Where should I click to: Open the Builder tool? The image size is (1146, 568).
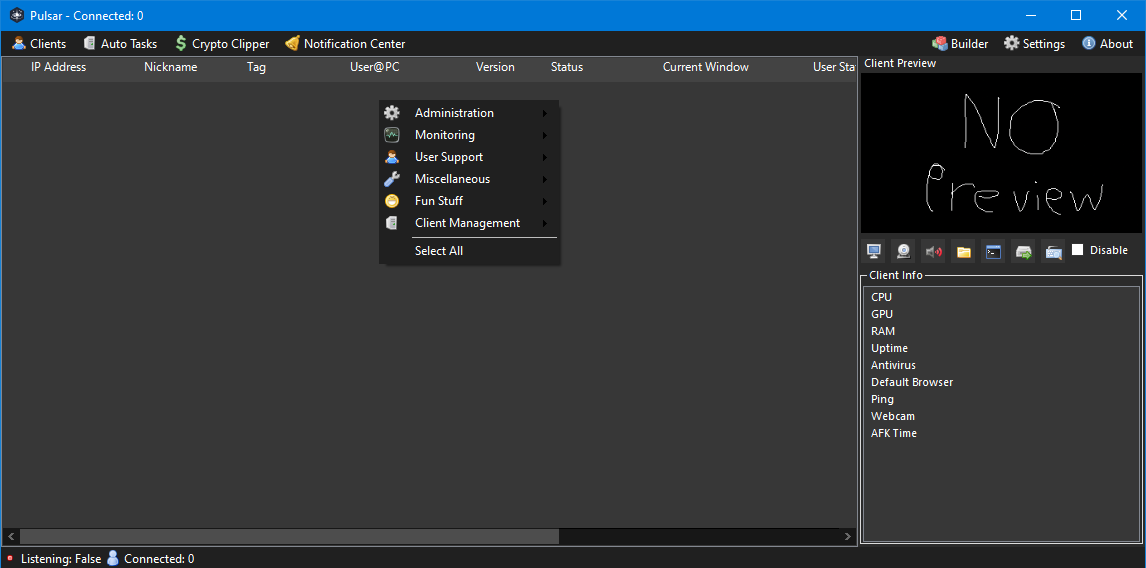click(960, 44)
